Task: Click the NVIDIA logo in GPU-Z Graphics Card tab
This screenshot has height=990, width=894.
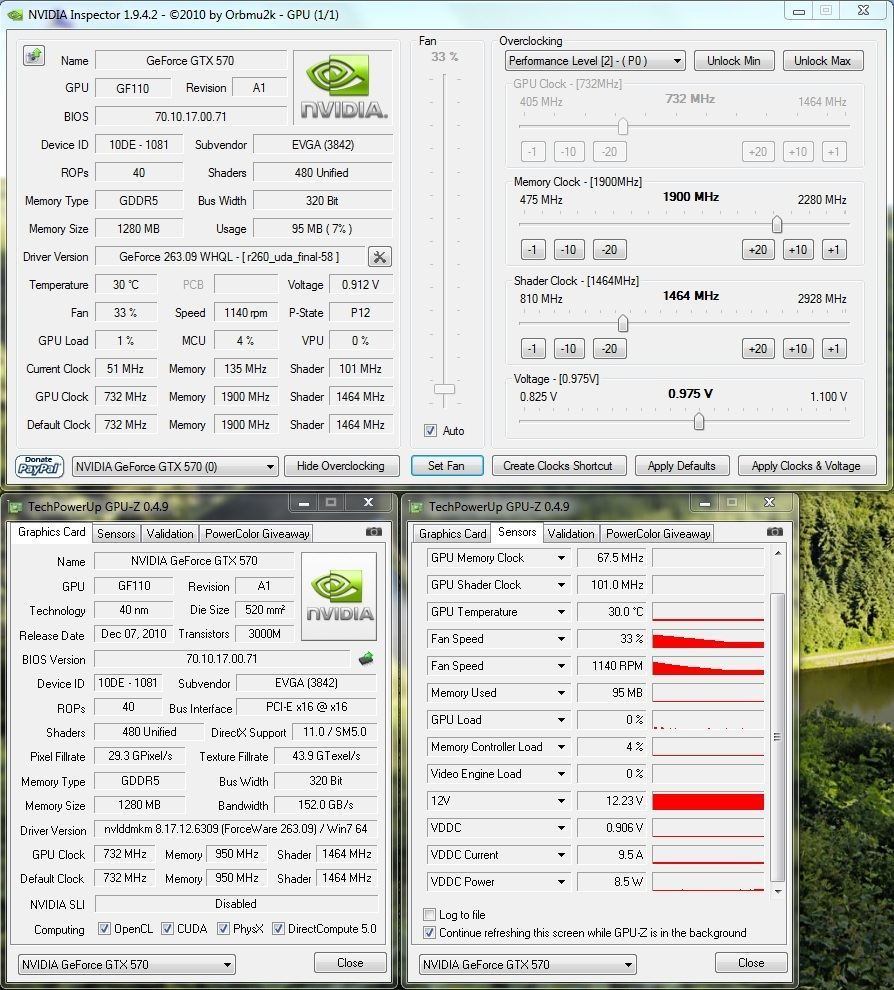Action: 340,597
